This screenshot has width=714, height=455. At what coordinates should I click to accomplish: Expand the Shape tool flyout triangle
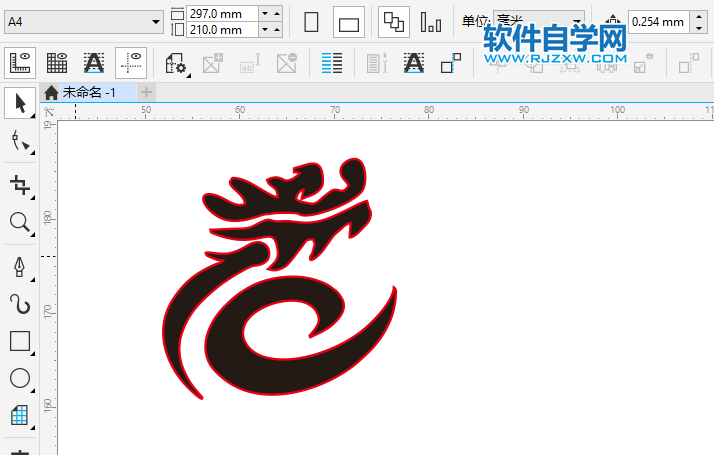[x=33, y=153]
